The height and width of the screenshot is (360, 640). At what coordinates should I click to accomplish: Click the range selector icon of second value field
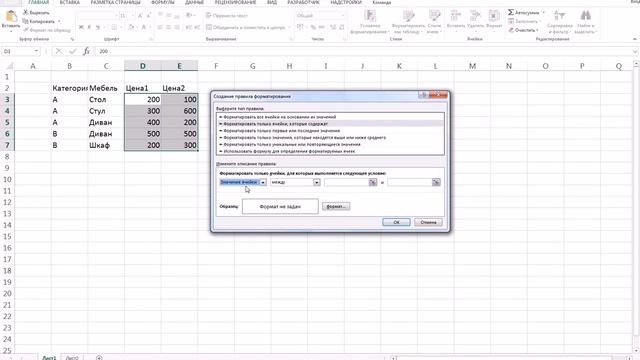point(436,182)
